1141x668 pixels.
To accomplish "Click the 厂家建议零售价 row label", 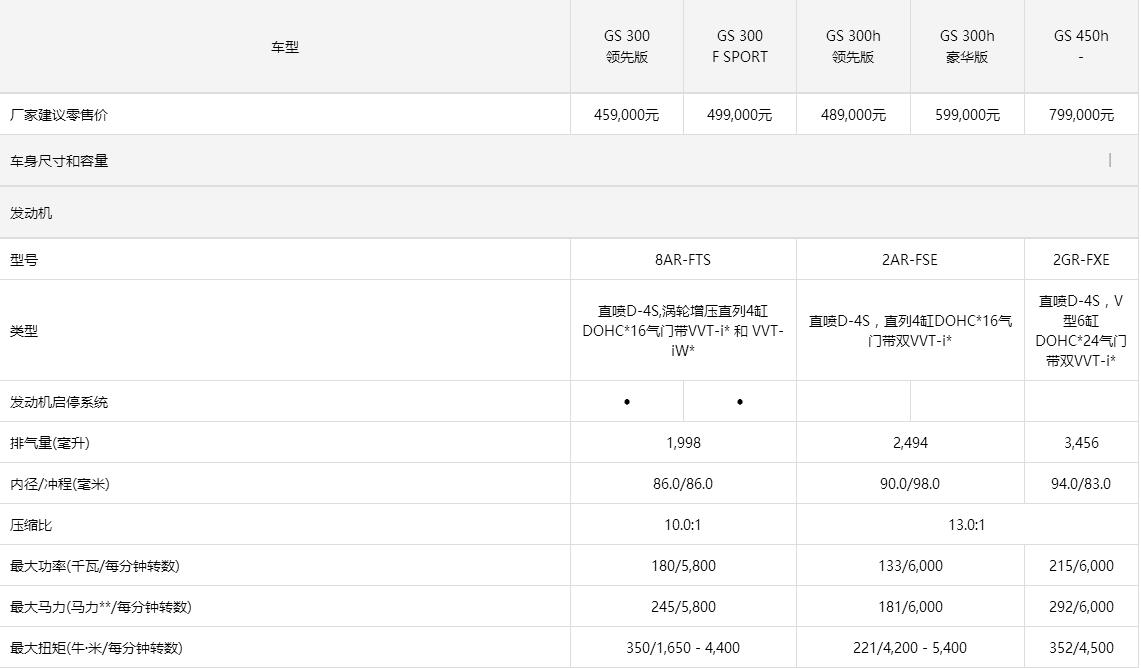I will point(59,115).
